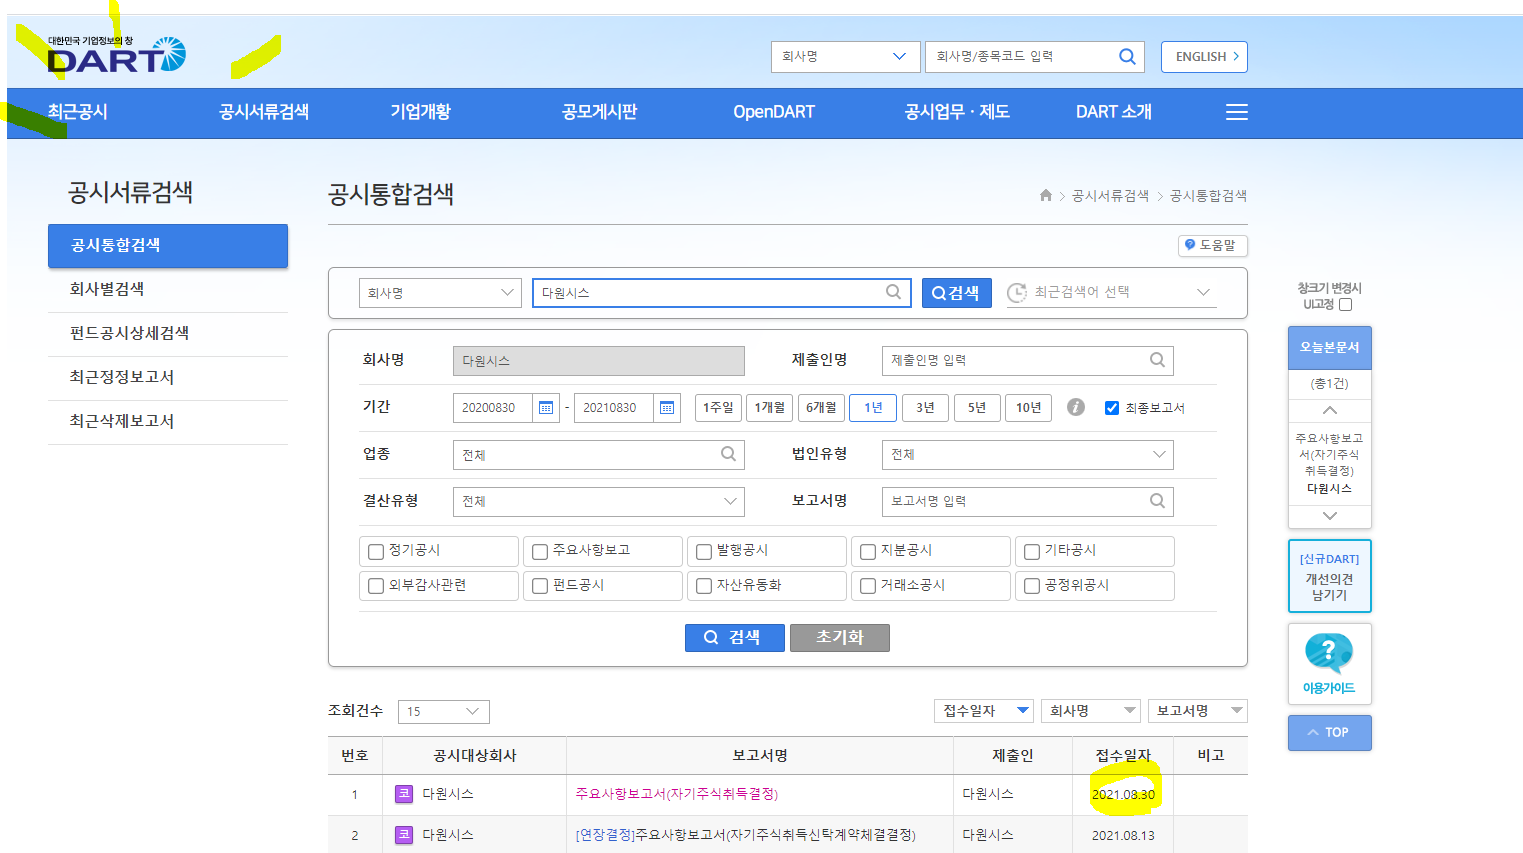Check the 펀드공시 checkbox
Viewport: 1523px width, 853px height.
click(x=540, y=586)
